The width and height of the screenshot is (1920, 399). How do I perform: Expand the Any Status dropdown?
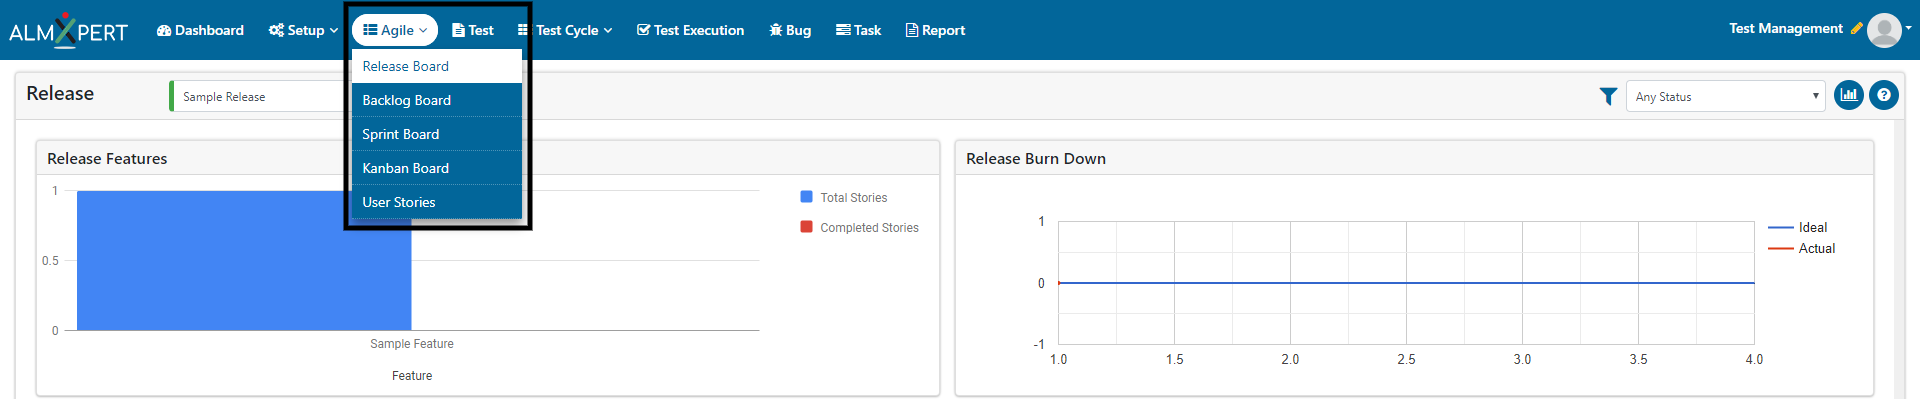point(1726,96)
